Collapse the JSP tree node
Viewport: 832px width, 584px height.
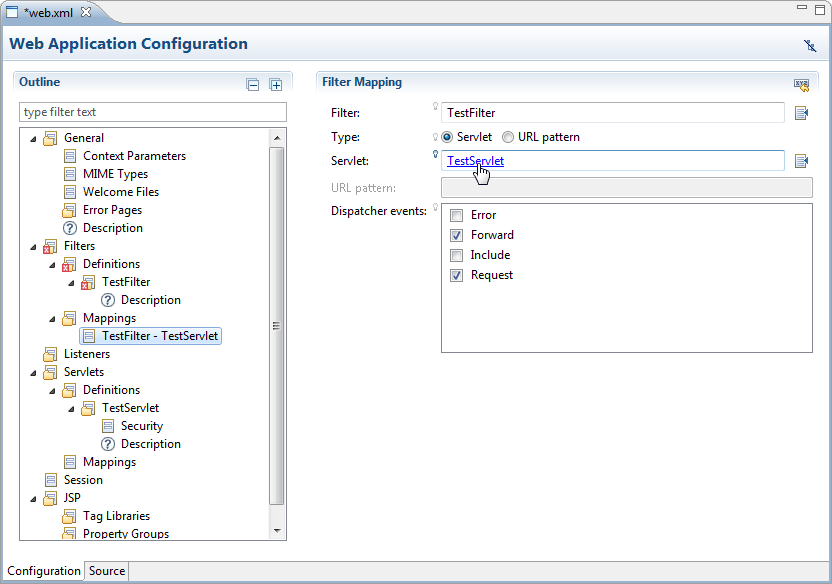coord(33,499)
